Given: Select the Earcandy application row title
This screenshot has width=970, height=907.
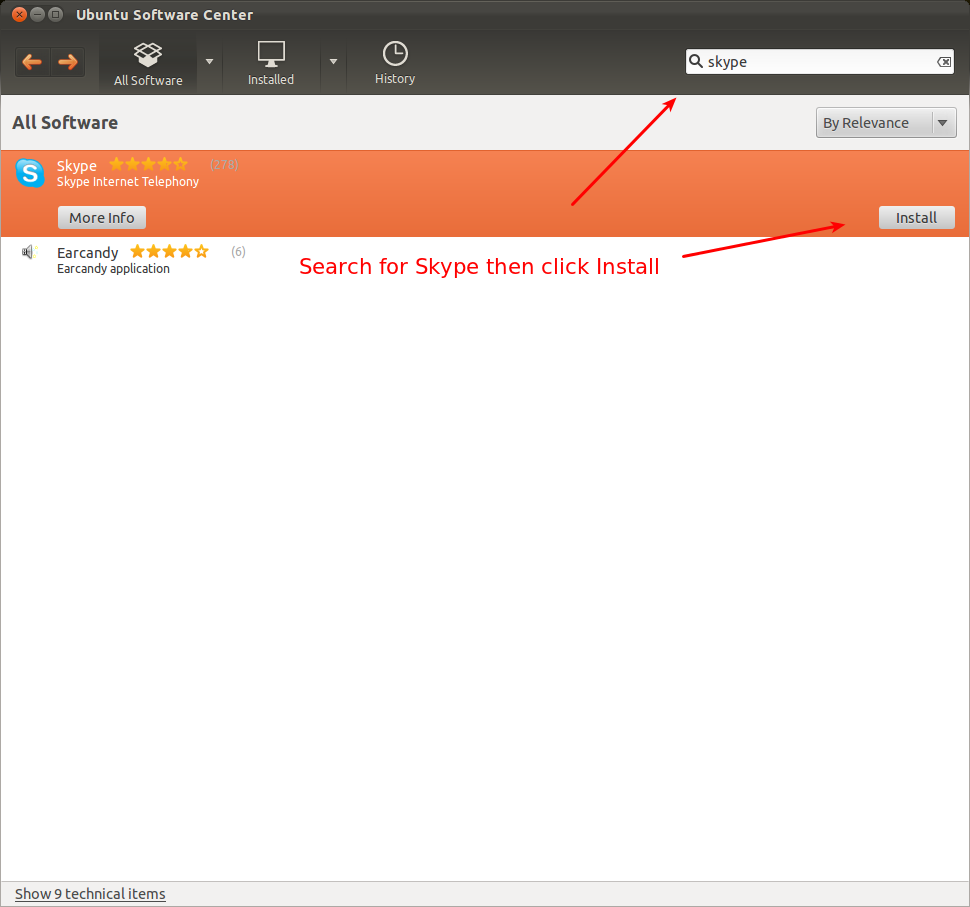Looking at the screenshot, I should pos(87,252).
